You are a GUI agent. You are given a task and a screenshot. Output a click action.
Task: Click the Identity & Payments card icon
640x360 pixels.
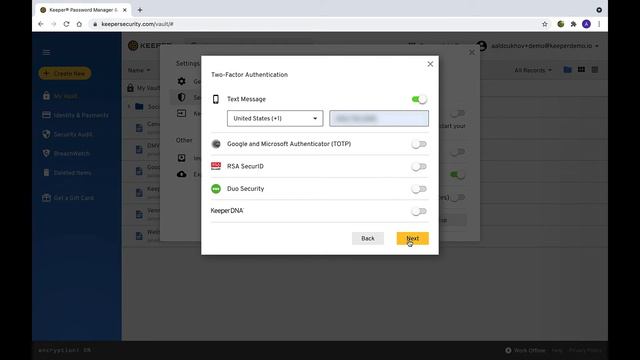click(x=46, y=115)
